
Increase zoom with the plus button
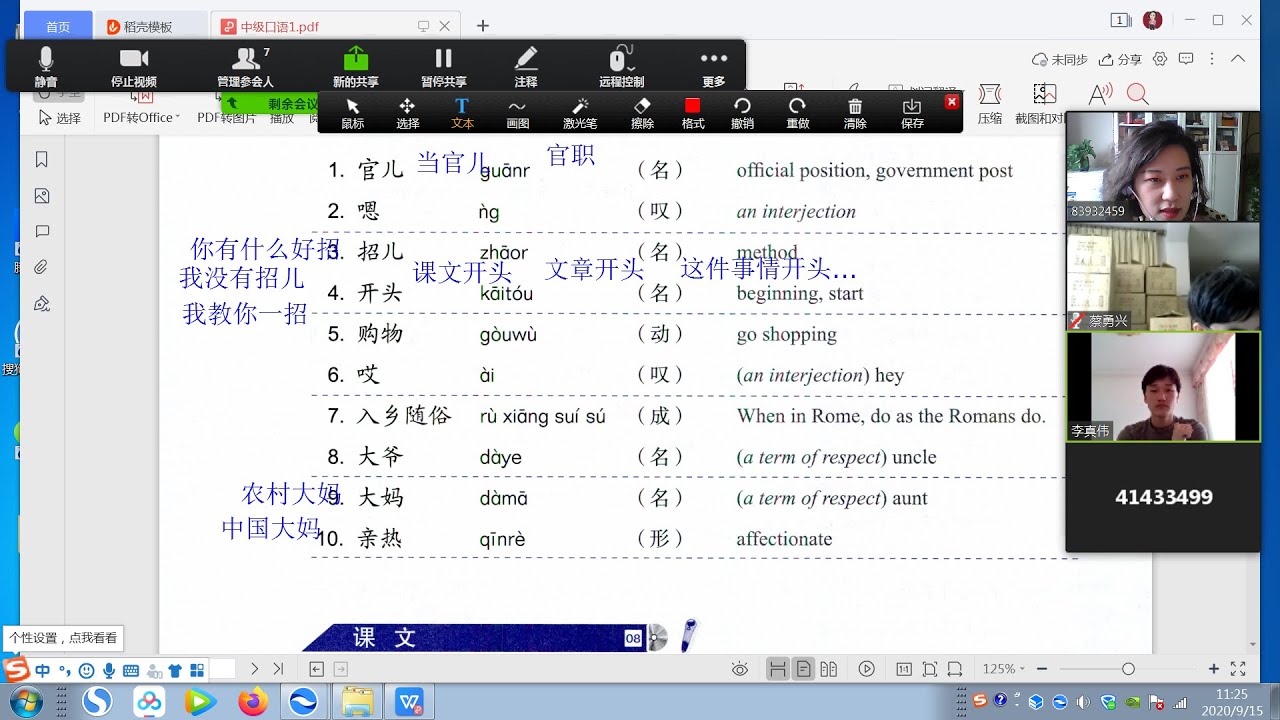(1214, 669)
